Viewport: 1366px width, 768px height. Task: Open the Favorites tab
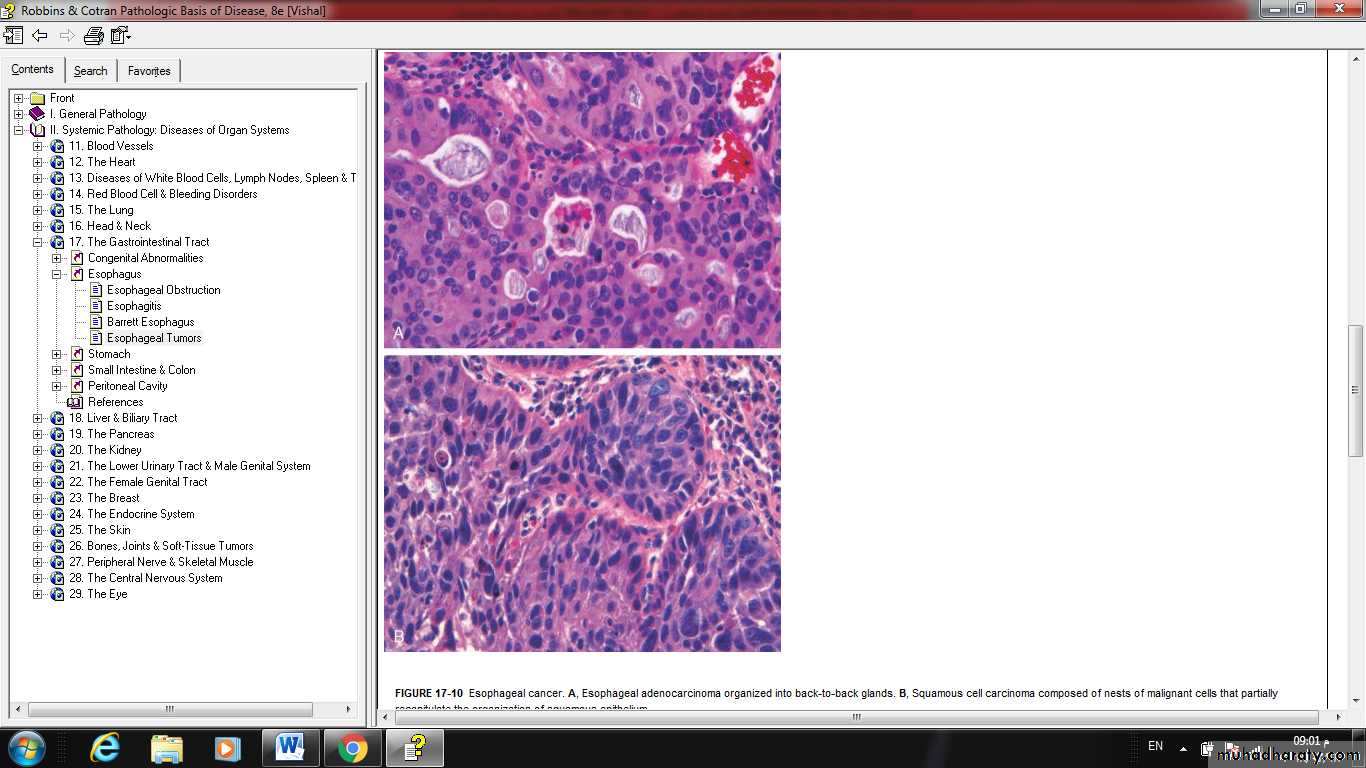[148, 71]
